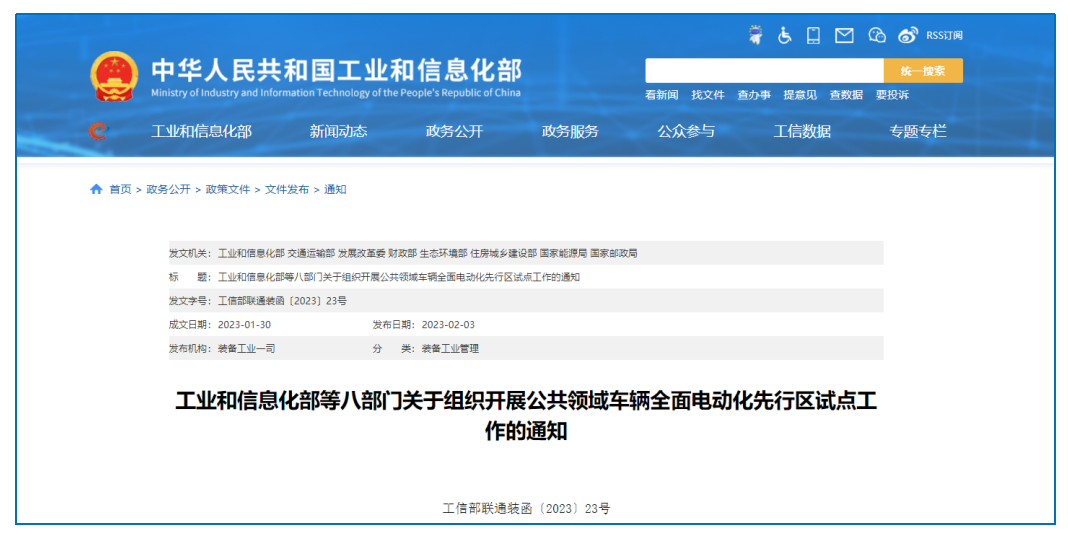
Task: Click the wheelchair accessibility icon
Action: point(785,35)
